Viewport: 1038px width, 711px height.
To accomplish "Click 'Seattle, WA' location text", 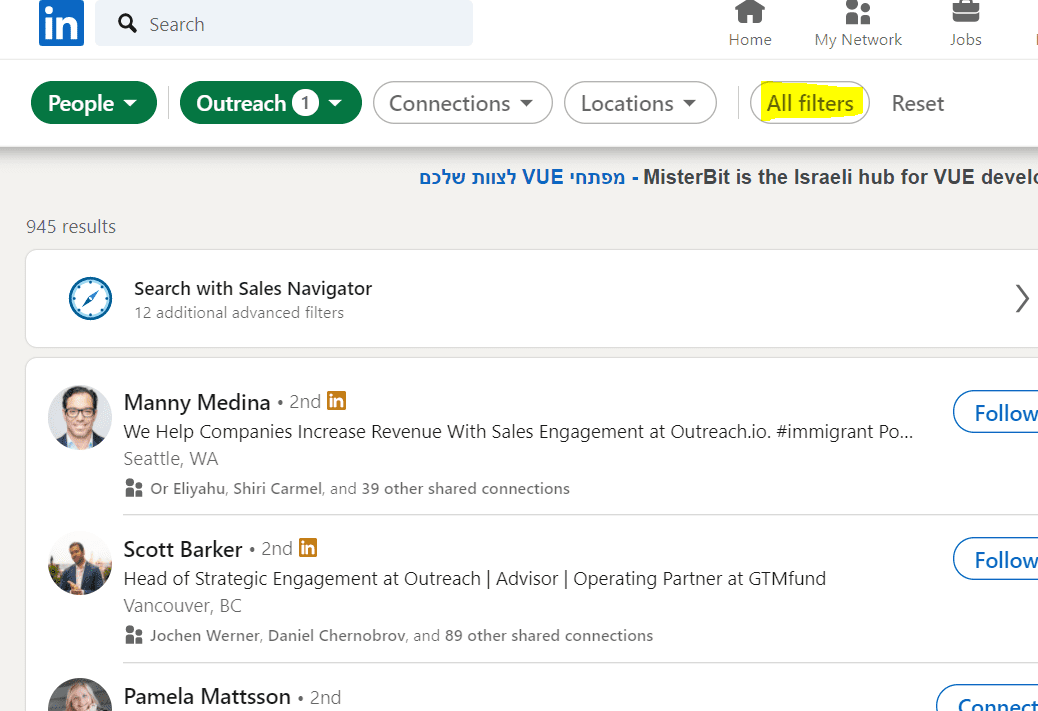I will [171, 459].
